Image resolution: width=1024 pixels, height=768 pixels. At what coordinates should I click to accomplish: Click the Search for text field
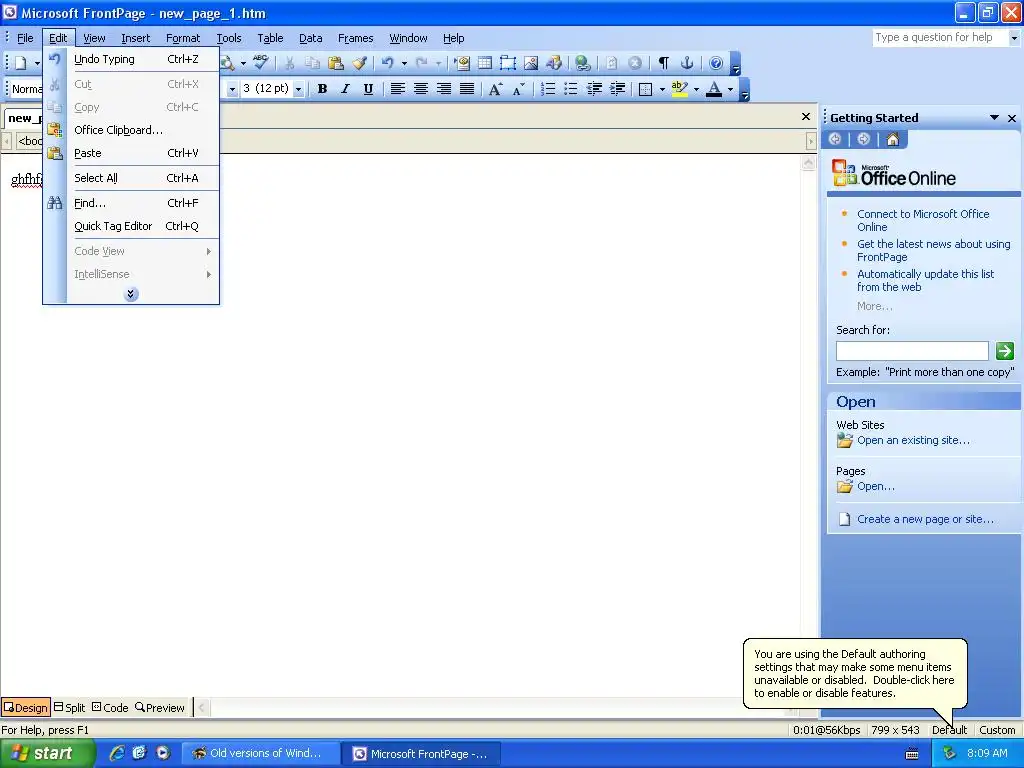(x=912, y=351)
